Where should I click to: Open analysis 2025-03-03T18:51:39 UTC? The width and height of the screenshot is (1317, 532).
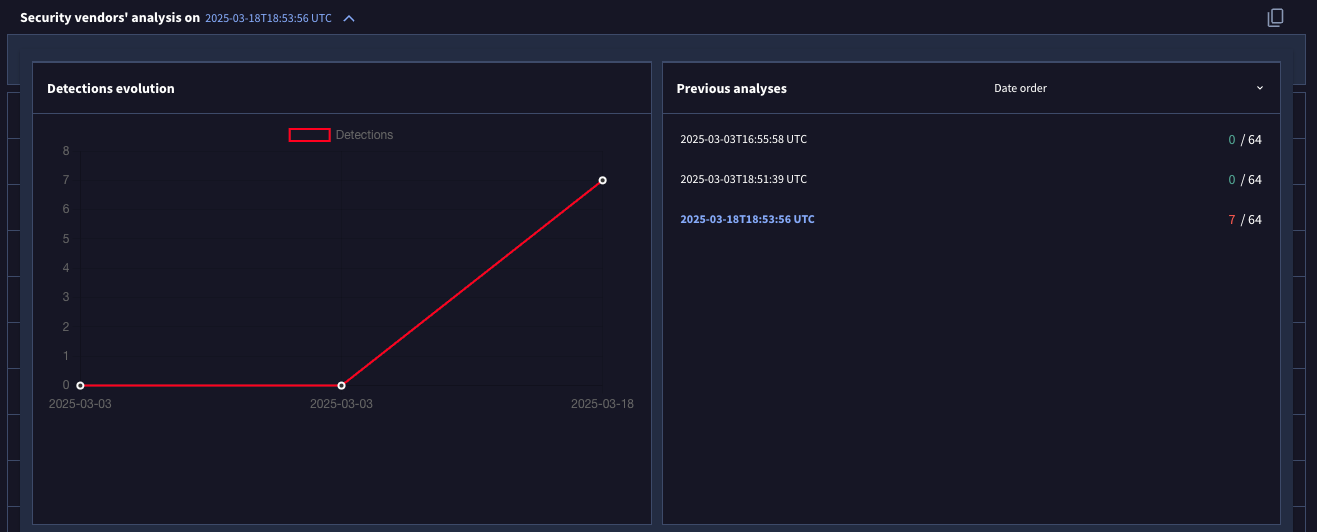coord(743,179)
